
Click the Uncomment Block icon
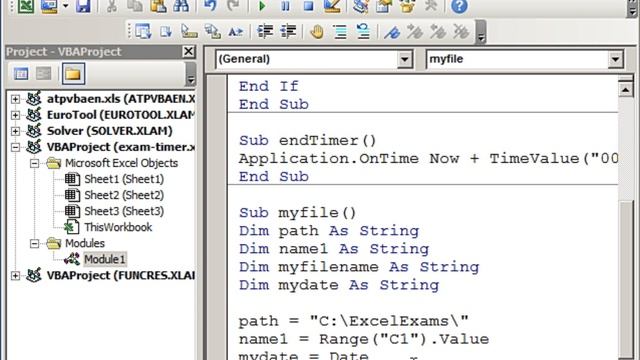point(363,31)
